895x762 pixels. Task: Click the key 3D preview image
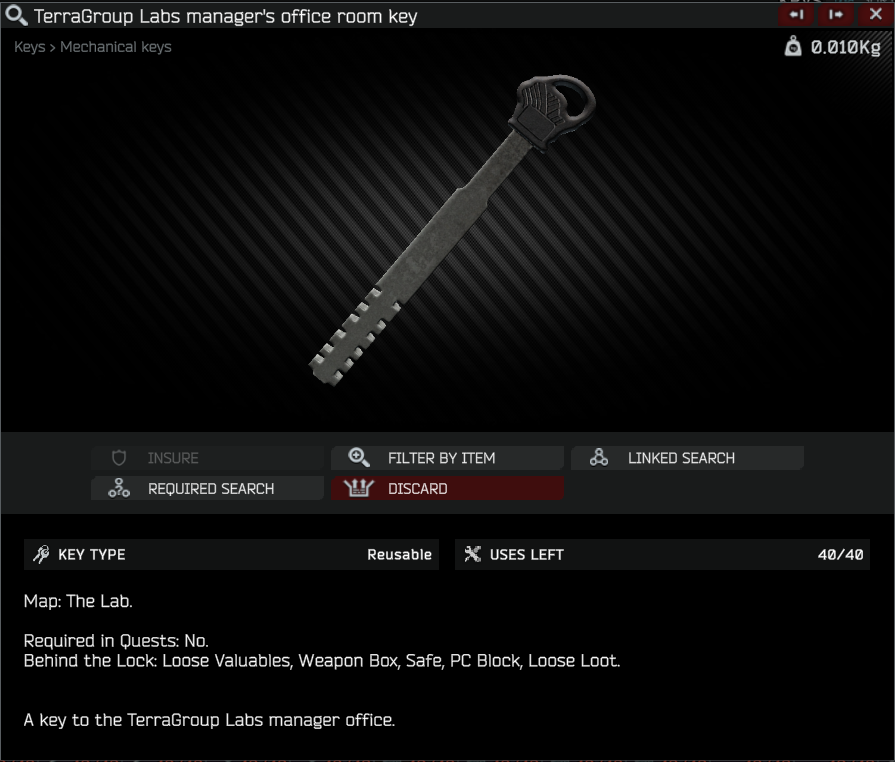coord(452,230)
